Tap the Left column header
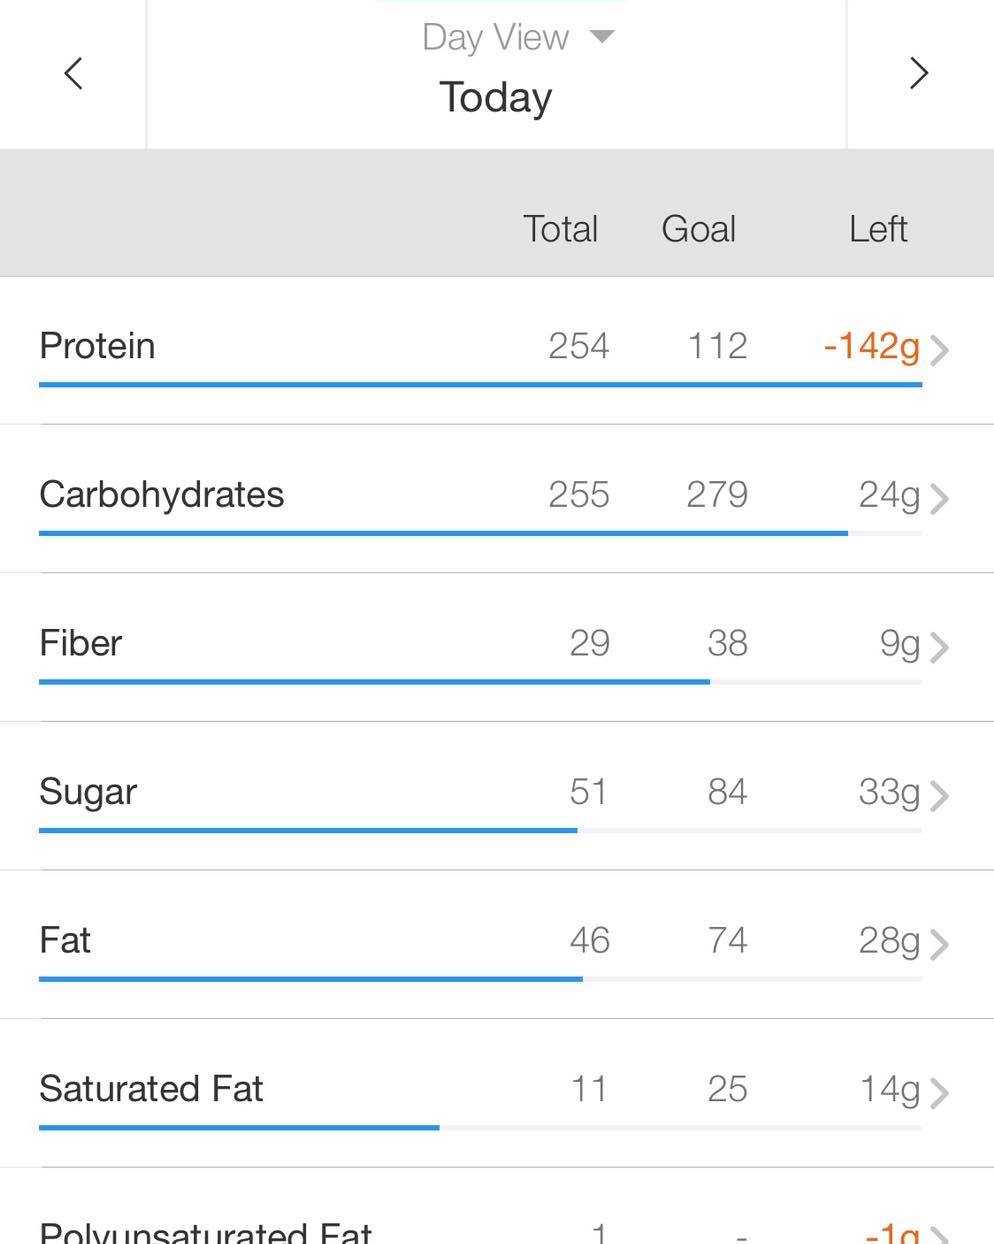Screen dimensions: 994x1244 click(878, 229)
